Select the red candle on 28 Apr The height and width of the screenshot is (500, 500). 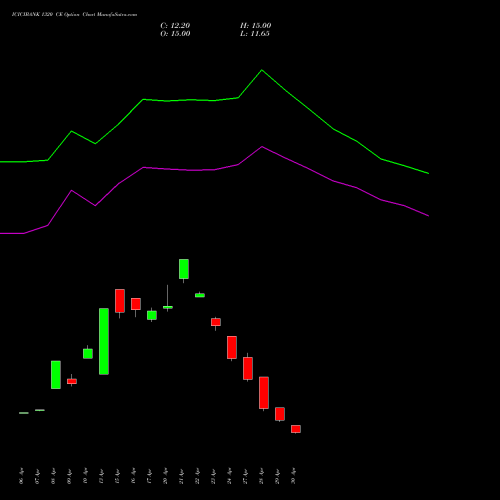(264, 393)
